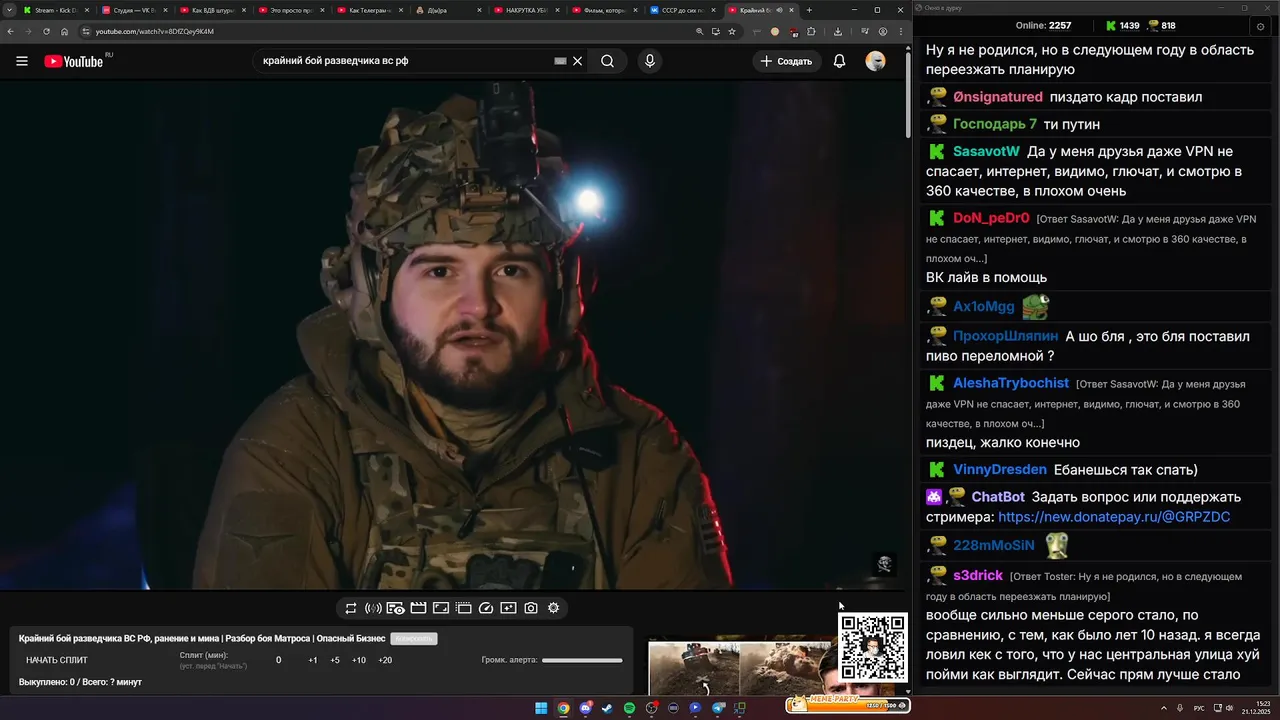The height and width of the screenshot is (720, 1280).
Task: Click username AleshaTrybochist in chat
Action: click(x=1011, y=383)
